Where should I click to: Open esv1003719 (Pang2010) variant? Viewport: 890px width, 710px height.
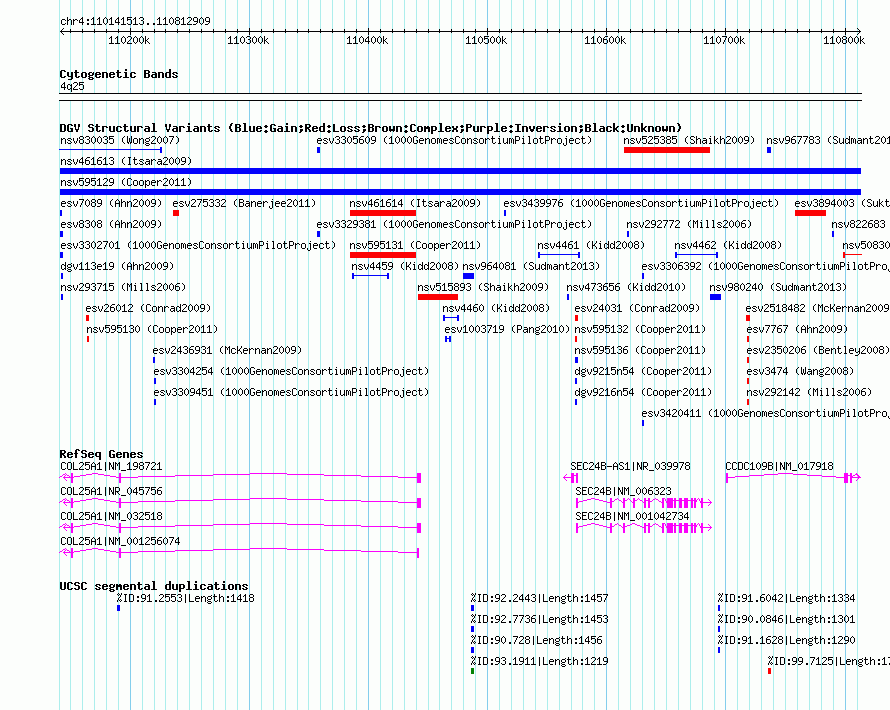pos(507,329)
